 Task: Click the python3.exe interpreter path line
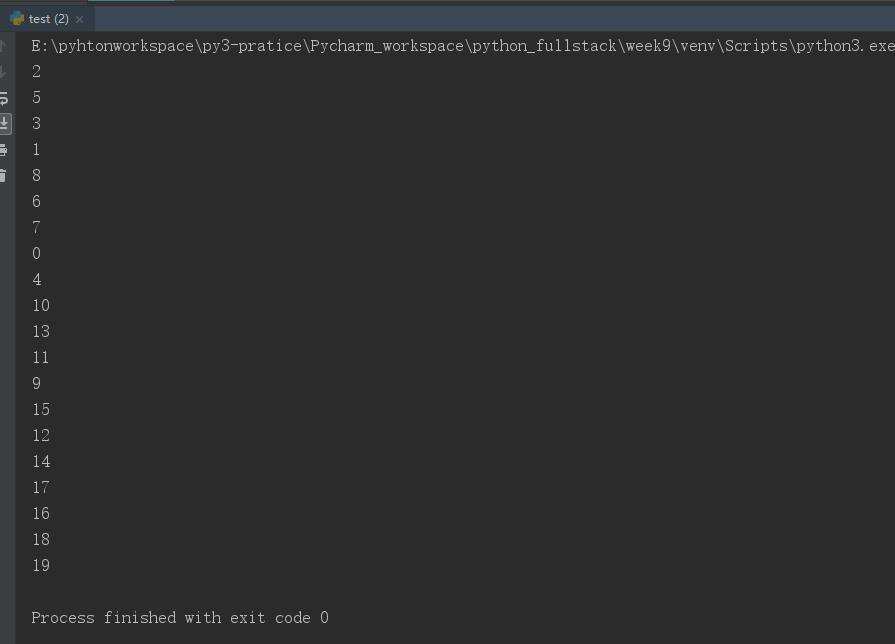pyautogui.click(x=463, y=46)
